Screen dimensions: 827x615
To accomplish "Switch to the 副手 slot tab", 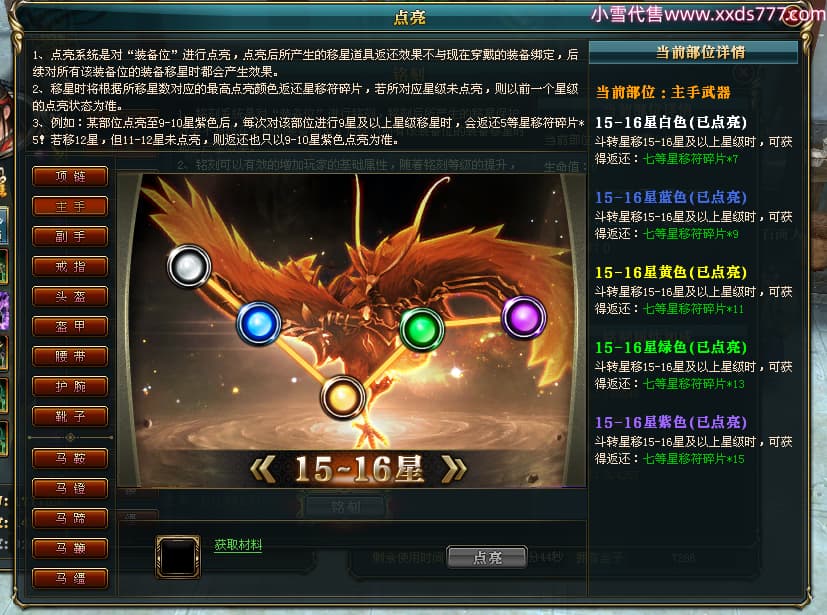I will click(70, 236).
